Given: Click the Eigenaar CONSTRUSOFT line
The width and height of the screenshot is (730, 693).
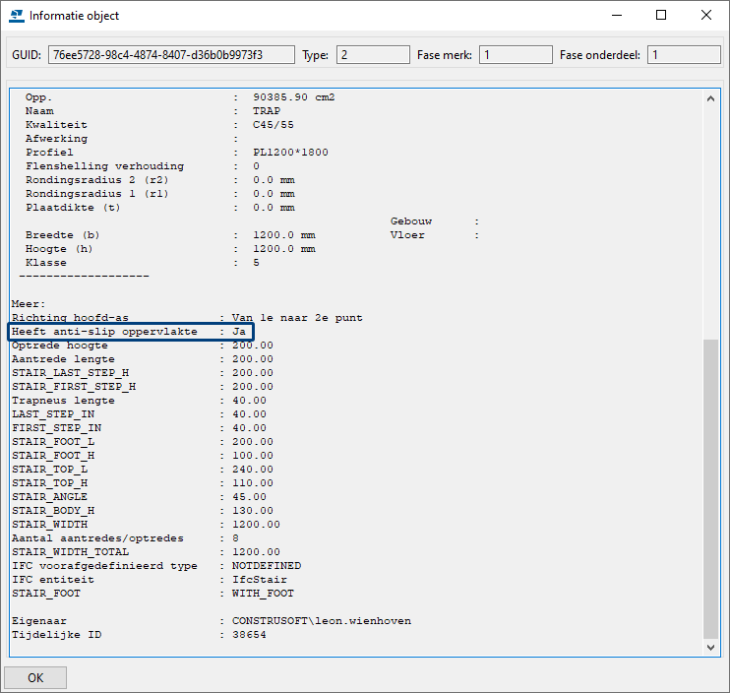Looking at the screenshot, I should tap(211, 621).
